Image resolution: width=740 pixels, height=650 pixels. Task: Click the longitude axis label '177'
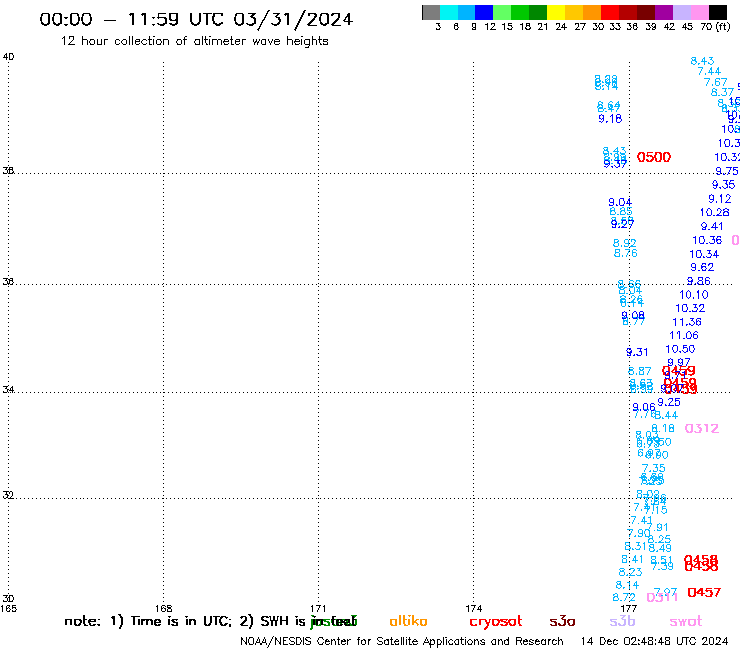pos(629,608)
